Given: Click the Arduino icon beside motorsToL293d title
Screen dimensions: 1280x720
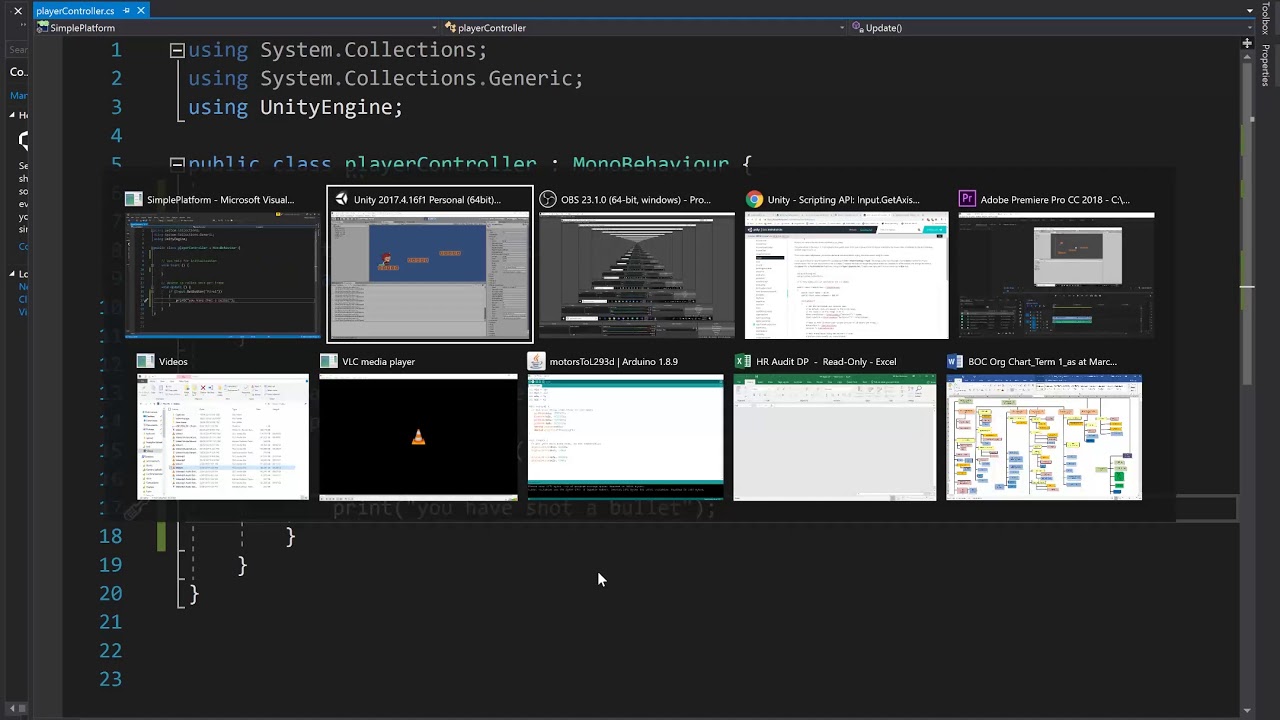Looking at the screenshot, I should 536,361.
